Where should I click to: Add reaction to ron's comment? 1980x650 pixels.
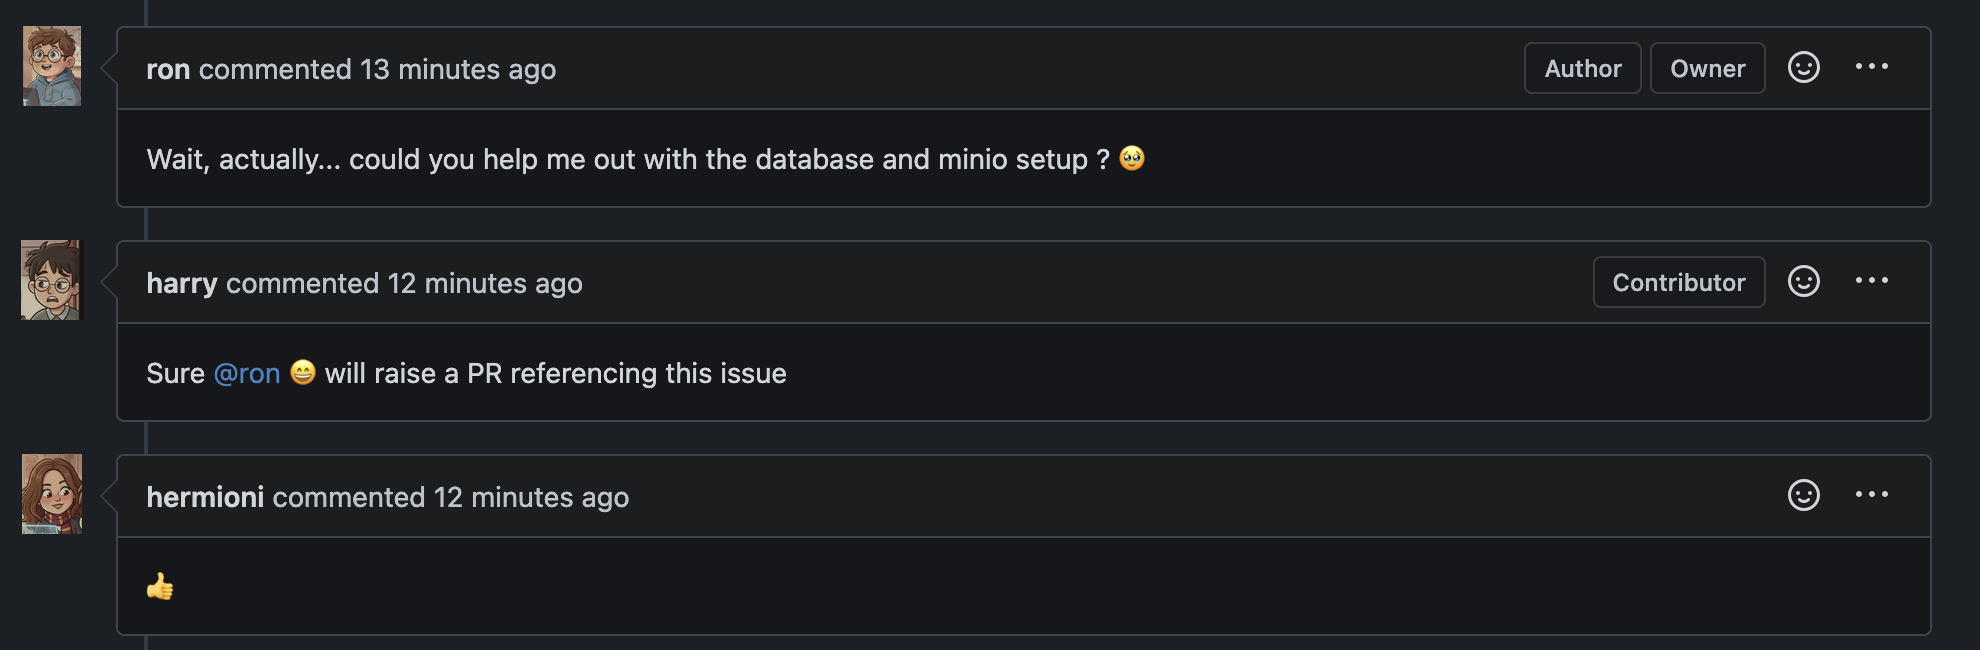[x=1804, y=68]
